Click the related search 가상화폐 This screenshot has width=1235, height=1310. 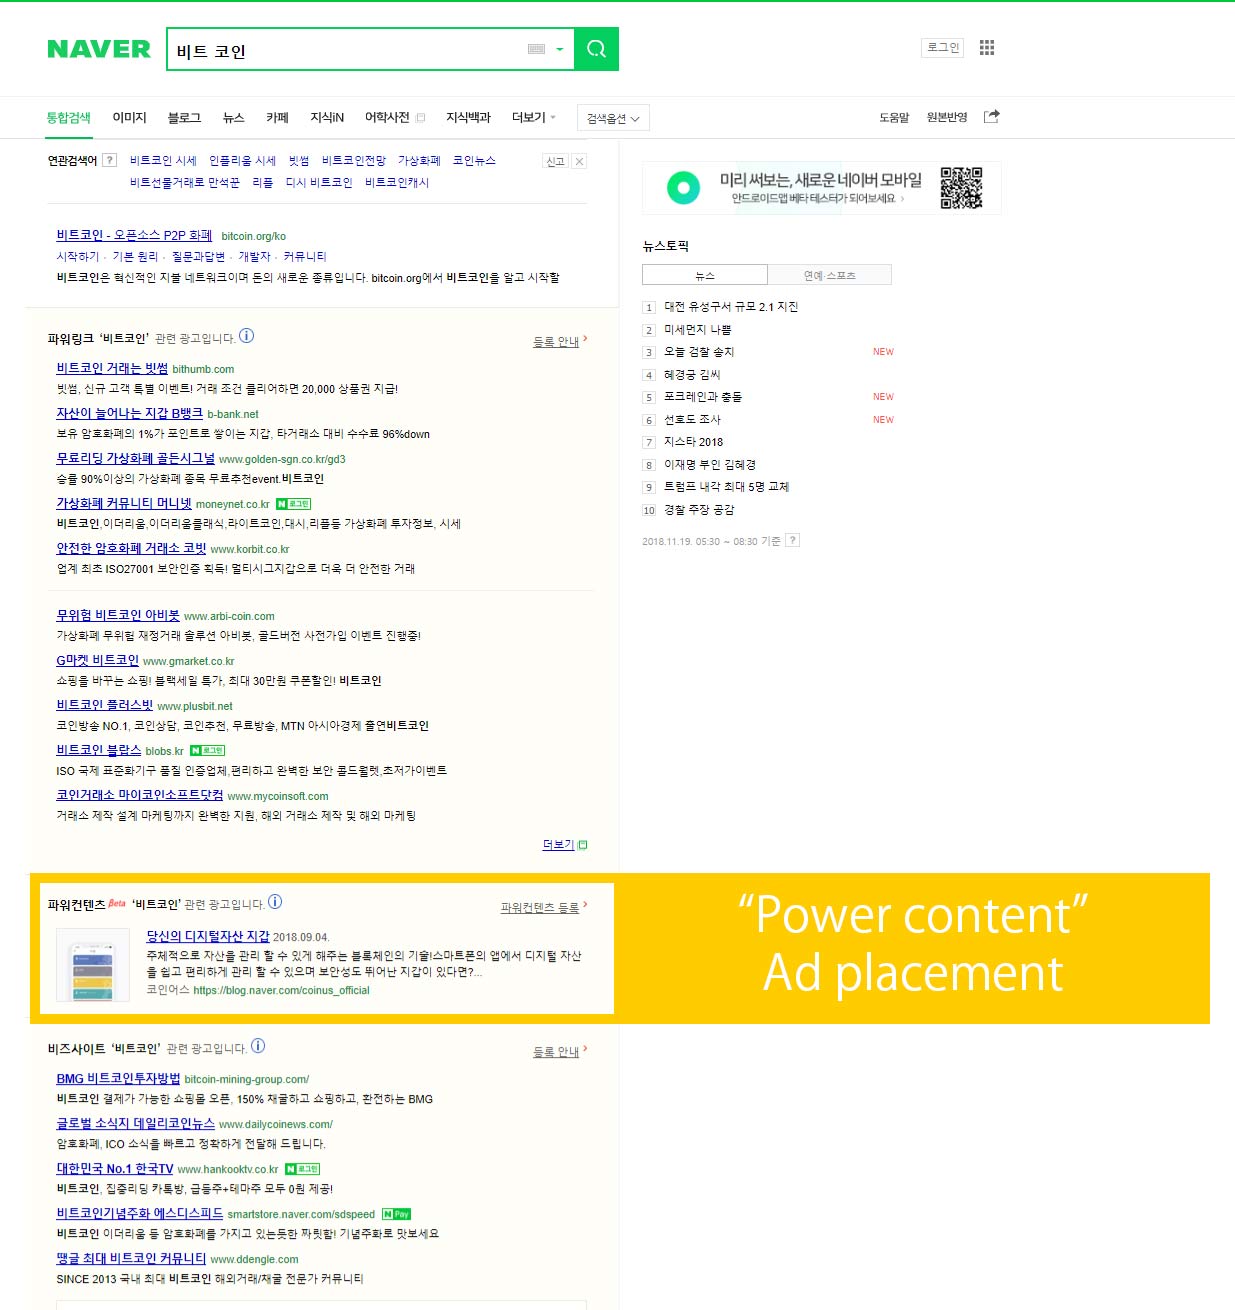pyautogui.click(x=419, y=160)
